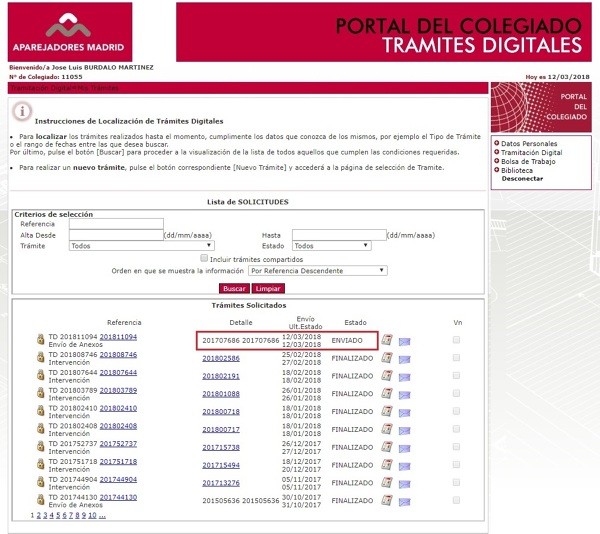Click the lock icon for TD 201811094
Screen dimensions: 600x534
point(41,341)
